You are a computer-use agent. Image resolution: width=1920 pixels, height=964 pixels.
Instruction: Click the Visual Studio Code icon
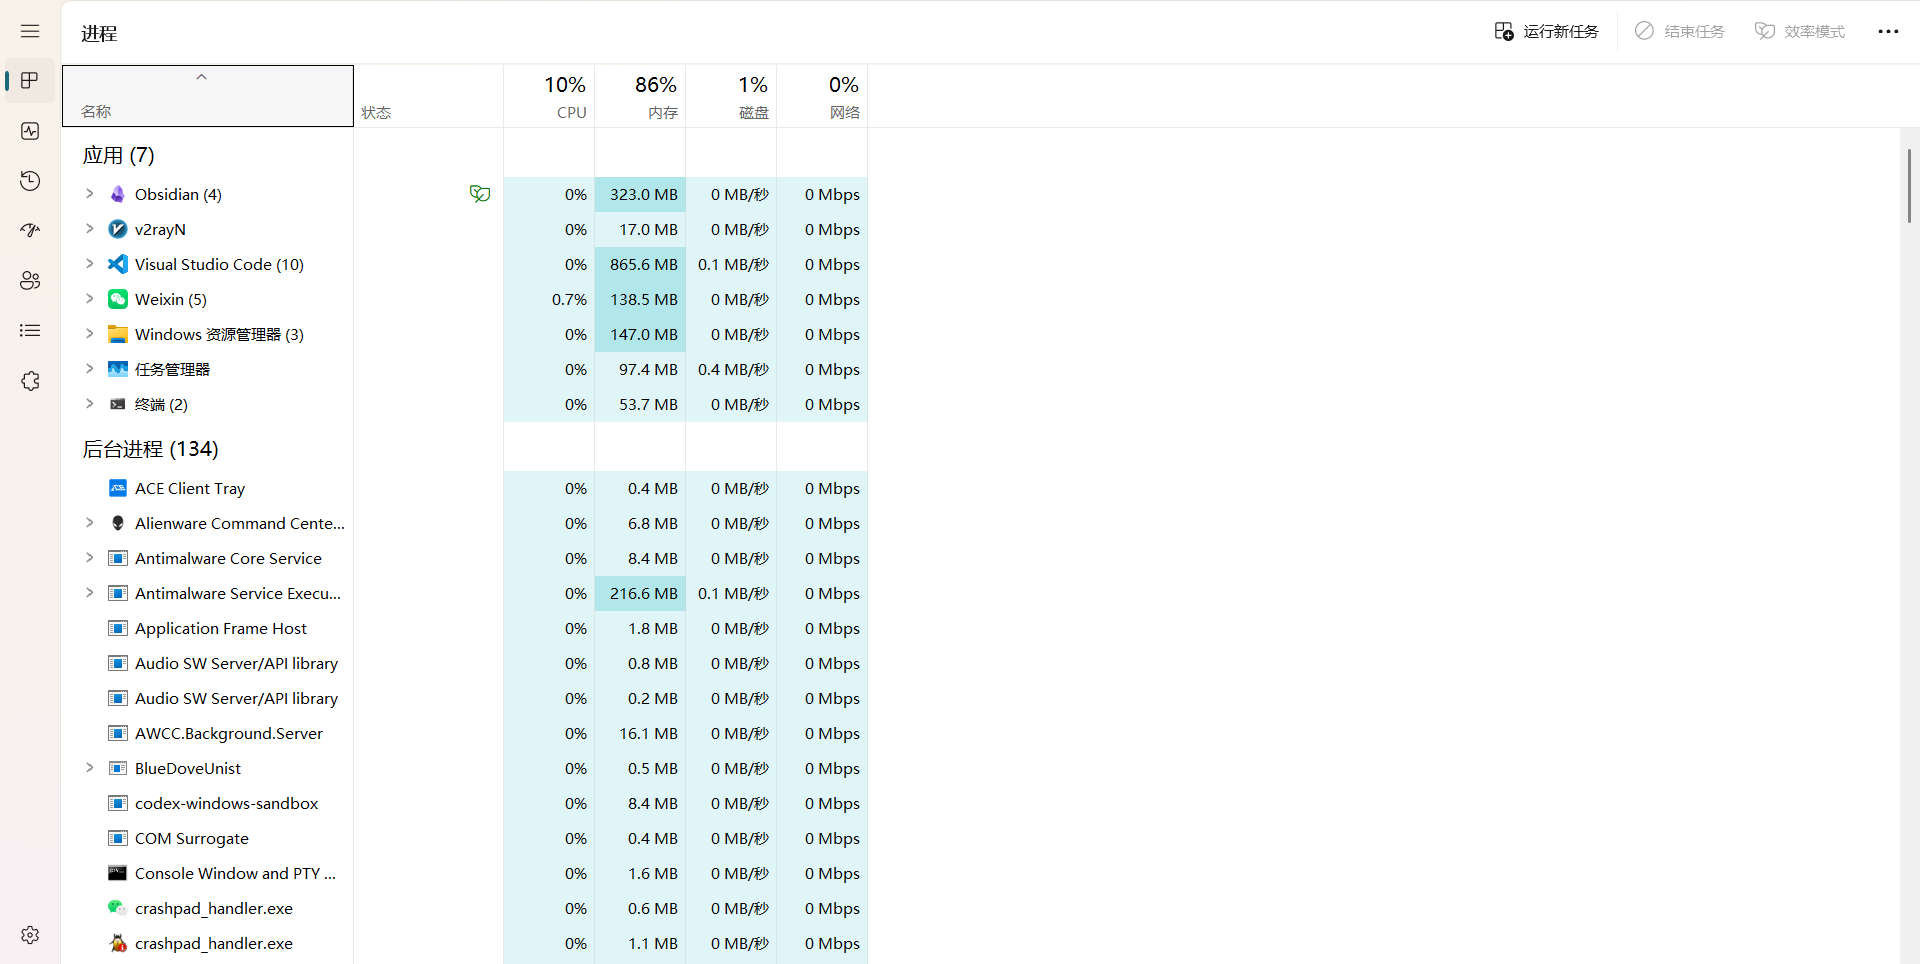coord(118,264)
